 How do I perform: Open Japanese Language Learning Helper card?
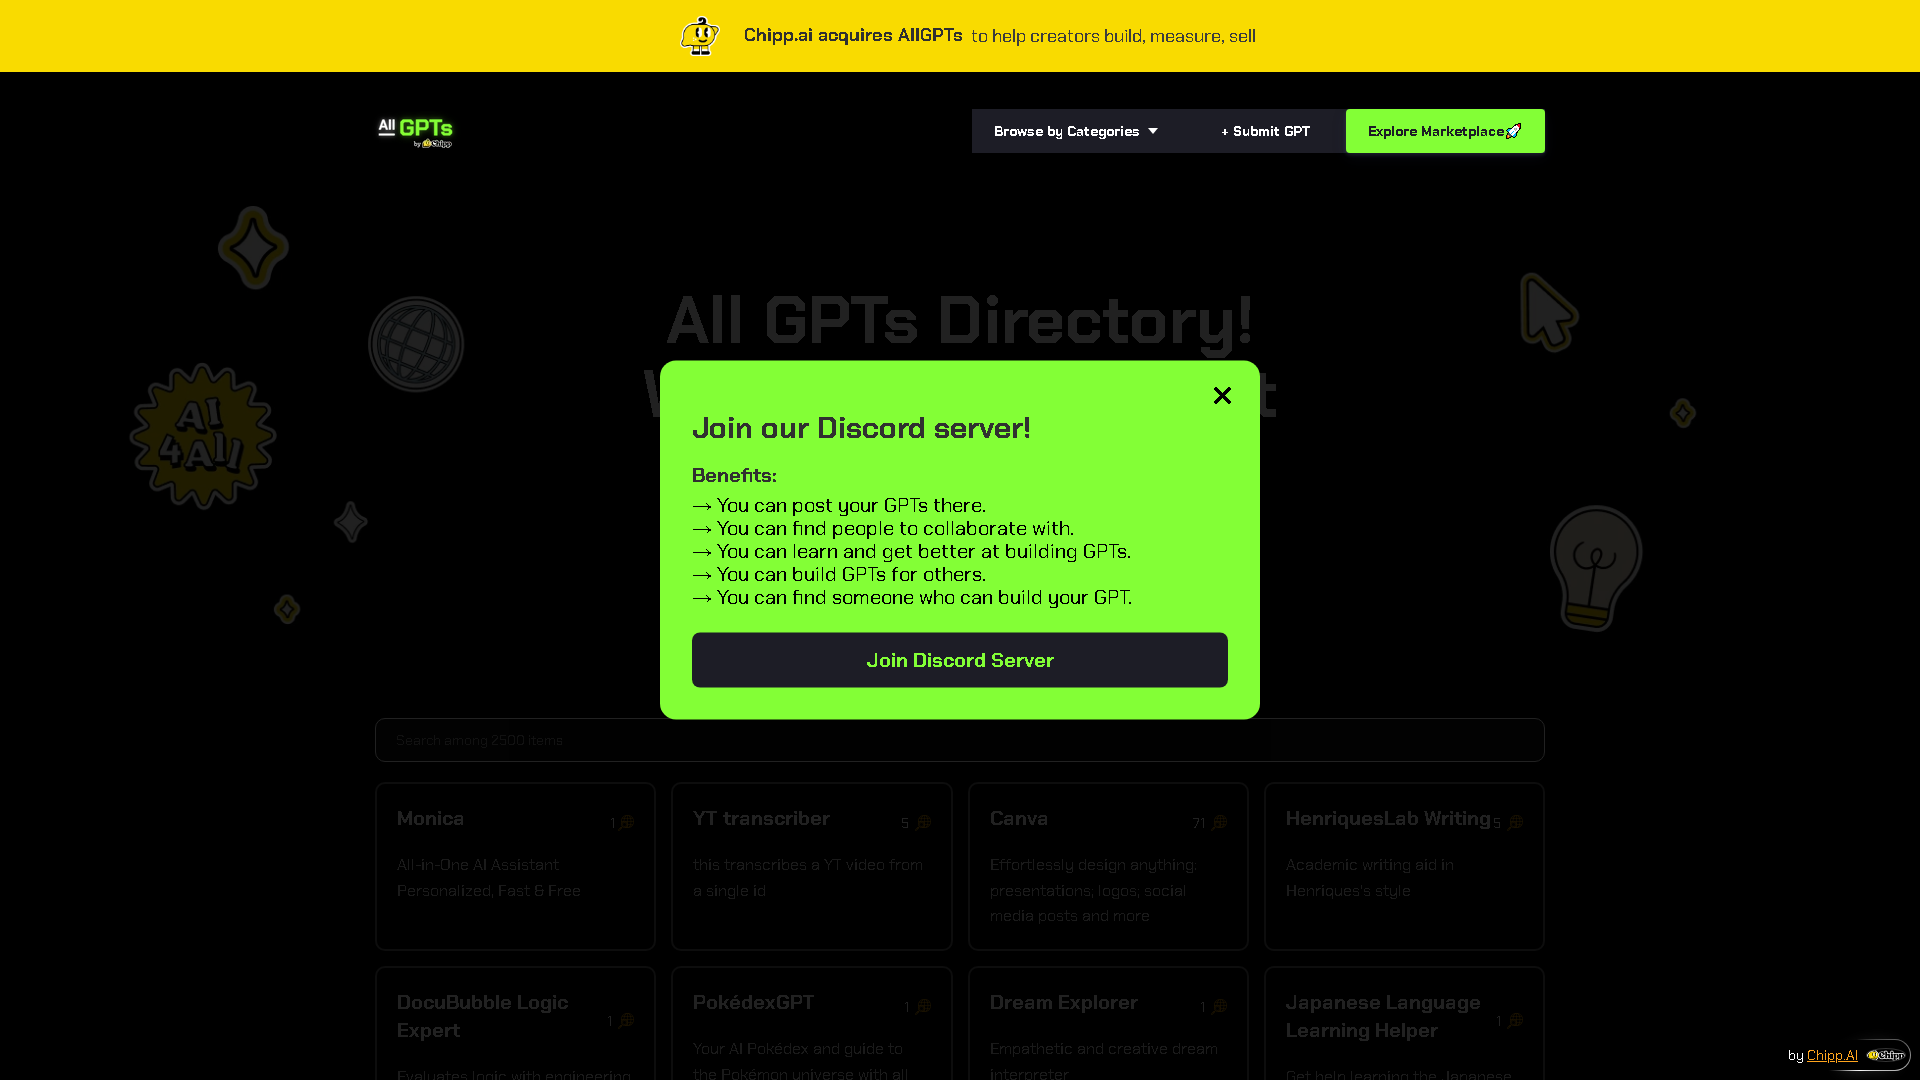(x=1404, y=1023)
